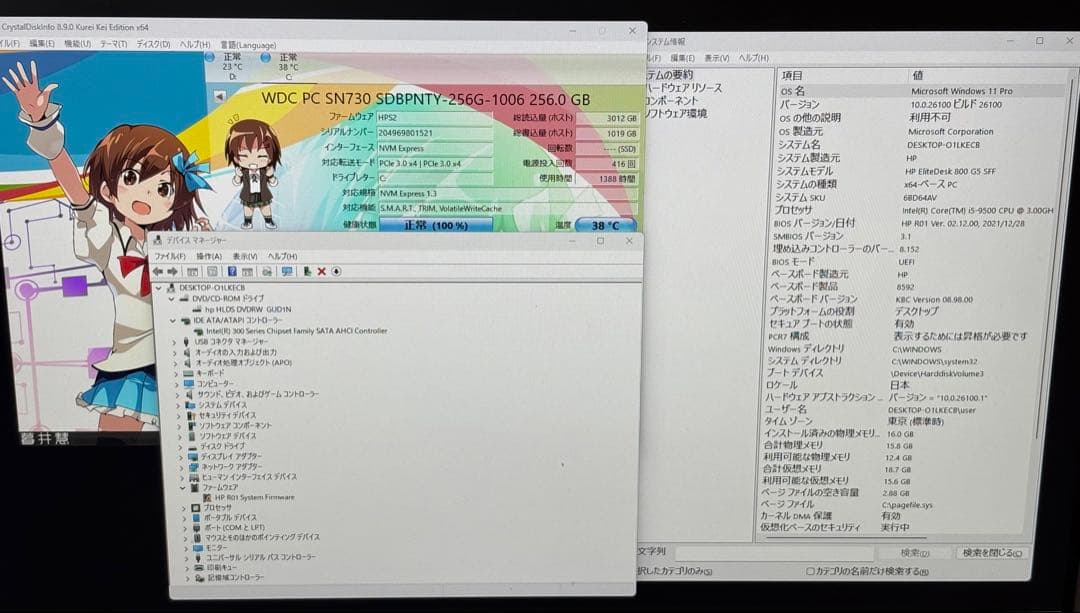Image resolution: width=1080 pixels, height=613 pixels.
Task: Collapse the DVD/CD-ROM ドライブ node
Action: [171, 298]
